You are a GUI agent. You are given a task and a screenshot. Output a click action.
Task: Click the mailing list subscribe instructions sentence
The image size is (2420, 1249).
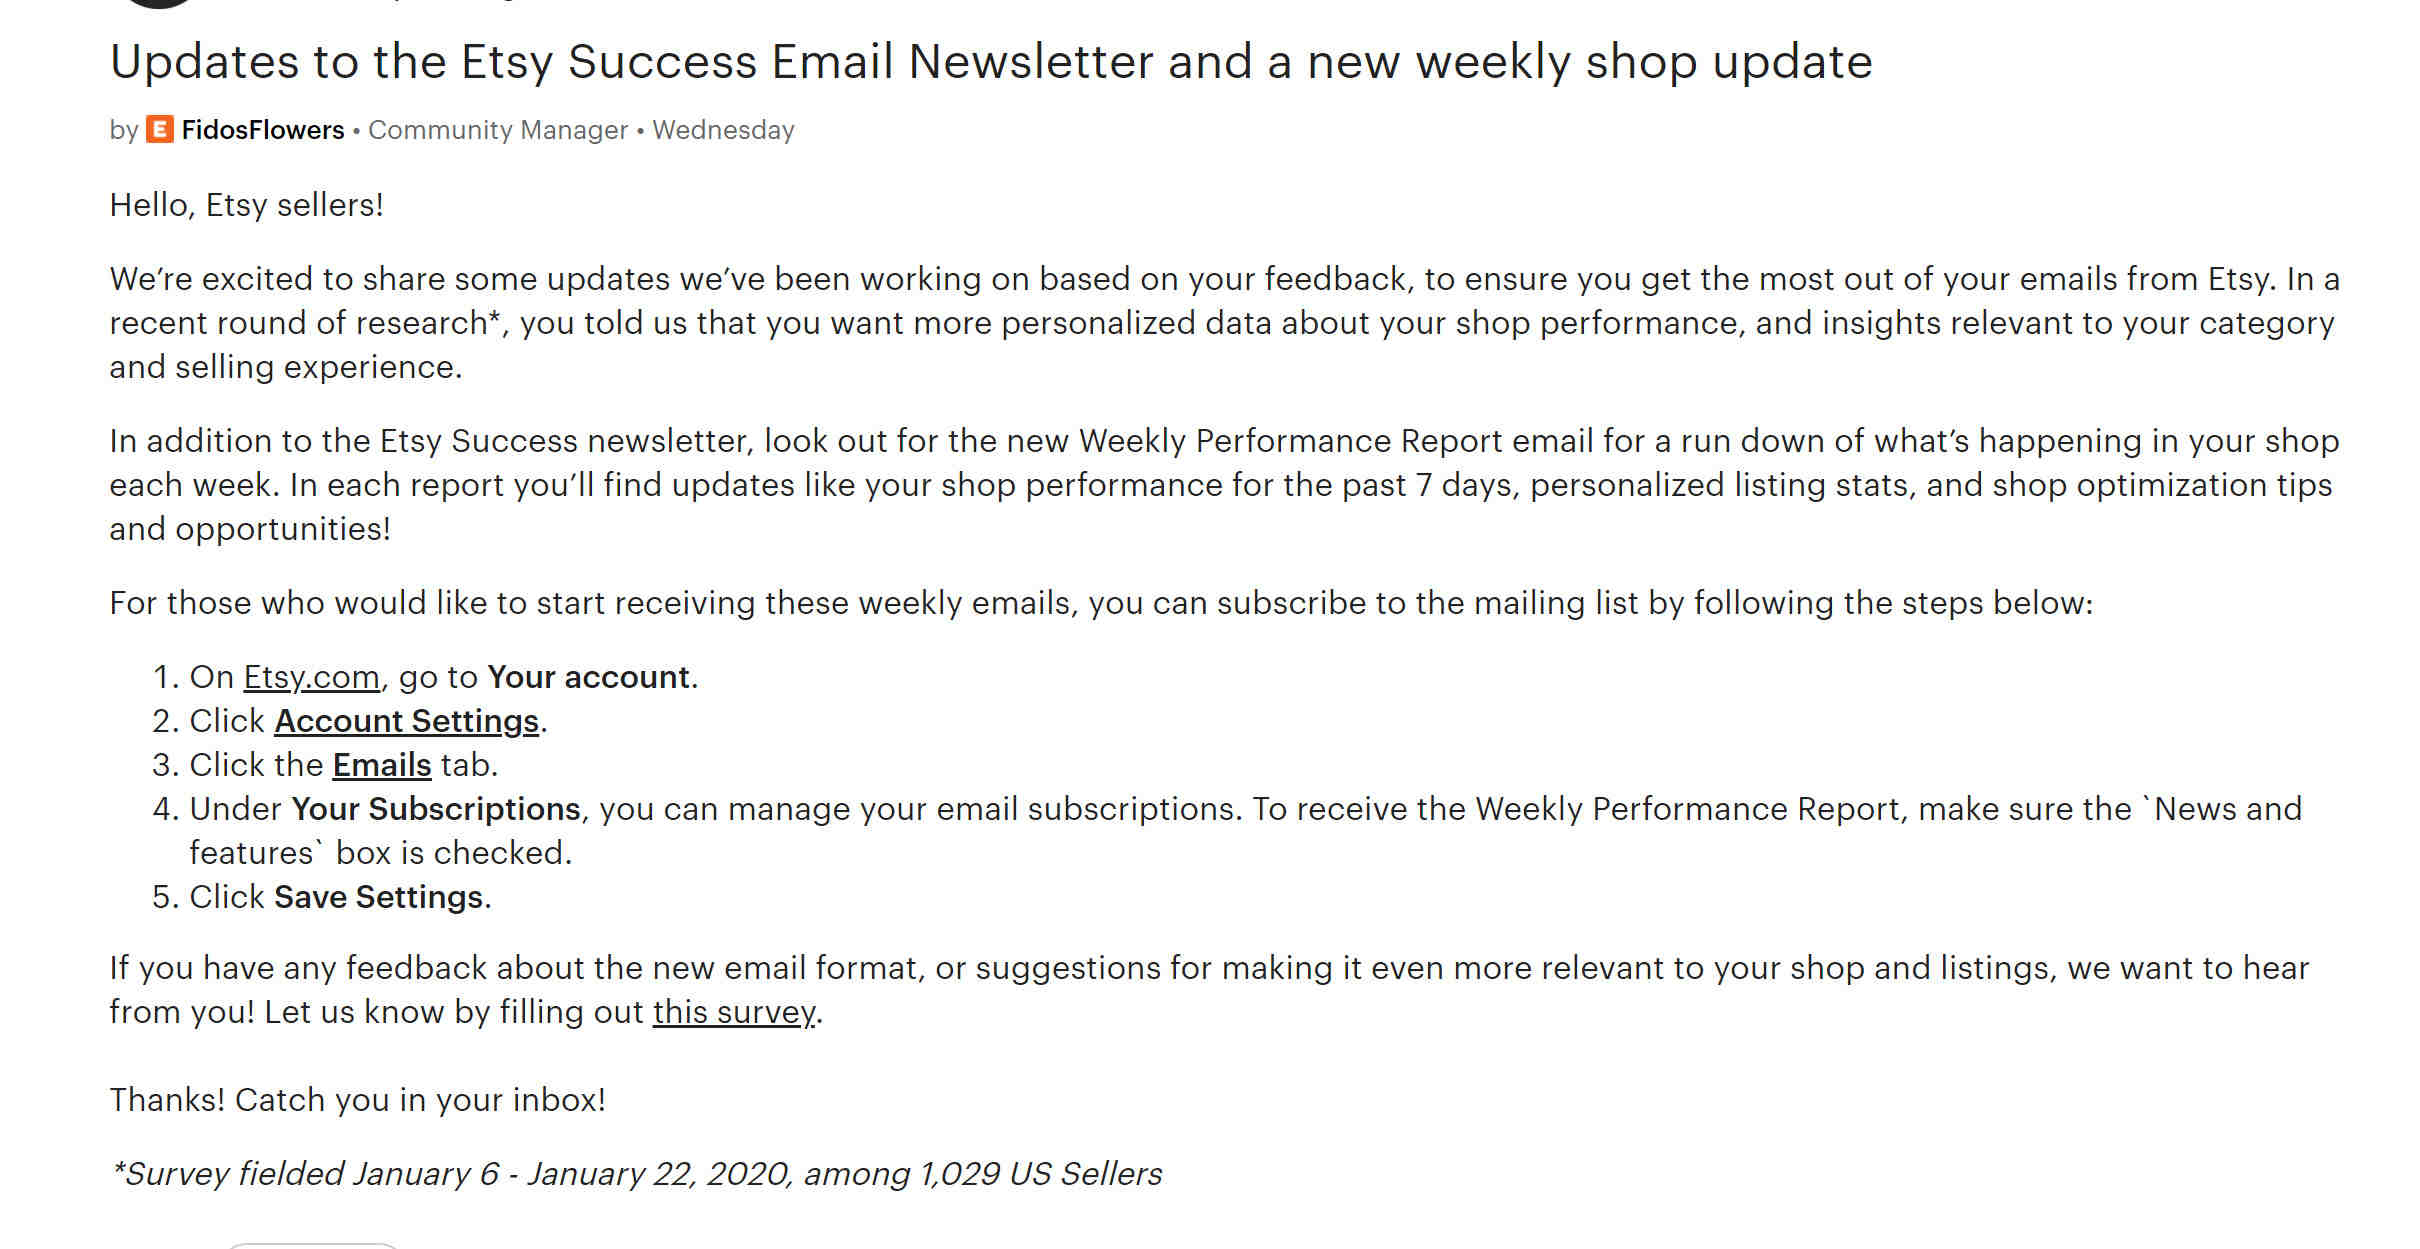[x=1101, y=603]
